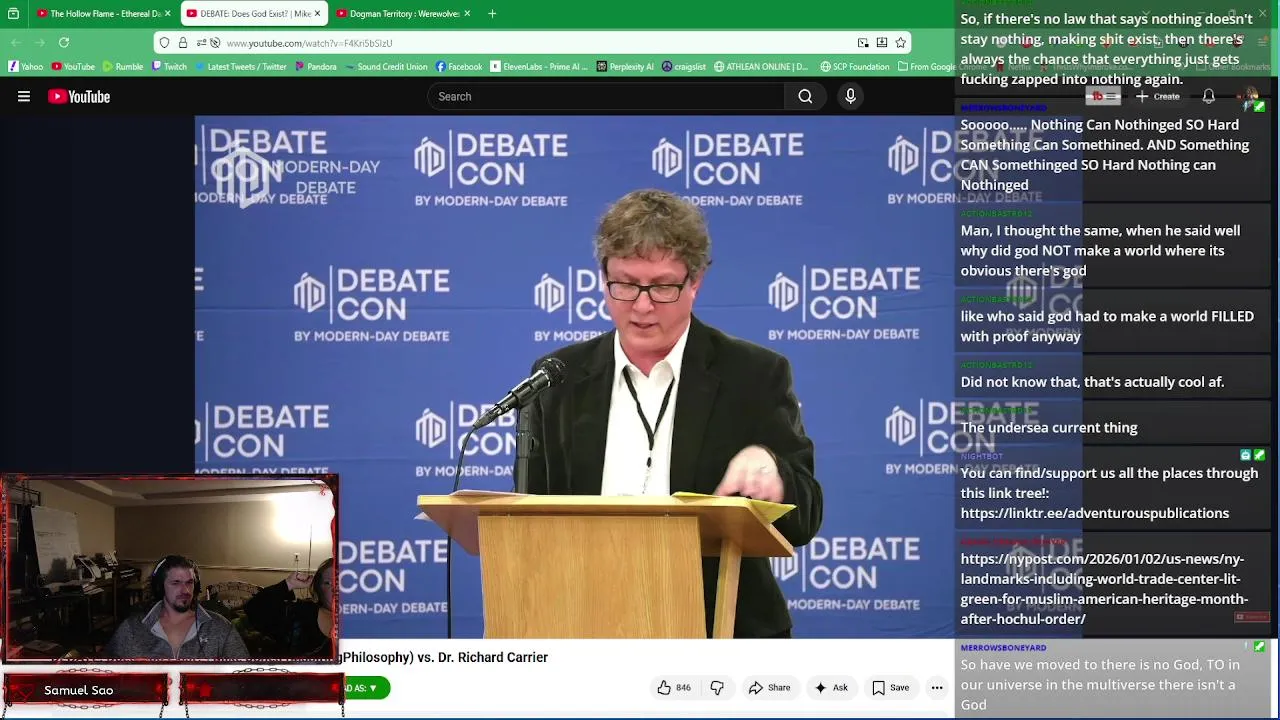The image size is (1280, 720).
Task: Open the YouTube notifications bell
Action: pyautogui.click(x=1208, y=97)
